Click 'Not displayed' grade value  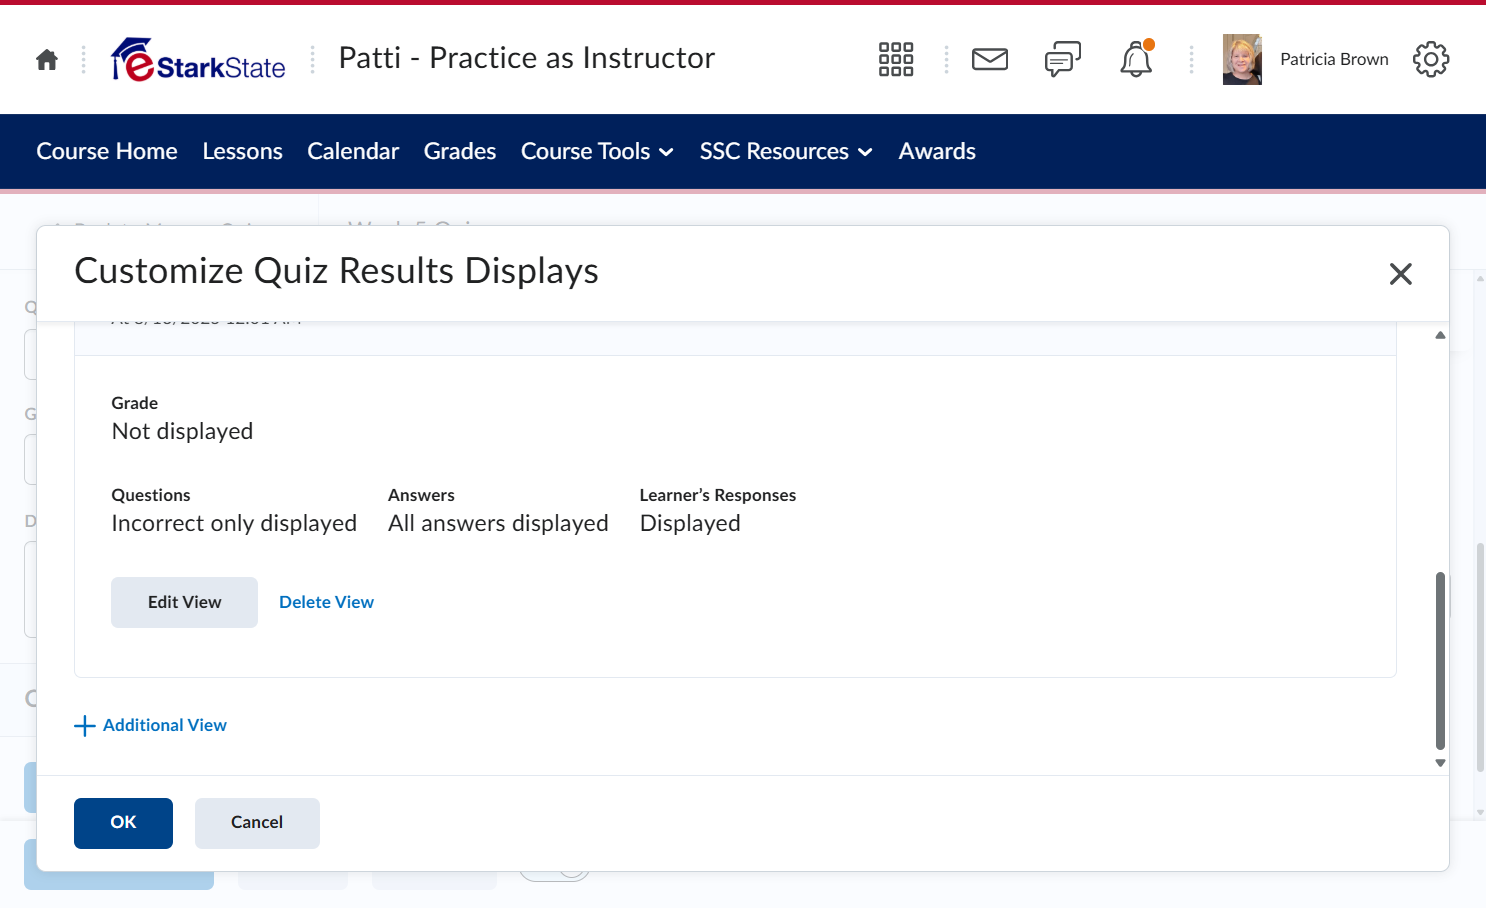click(x=182, y=431)
